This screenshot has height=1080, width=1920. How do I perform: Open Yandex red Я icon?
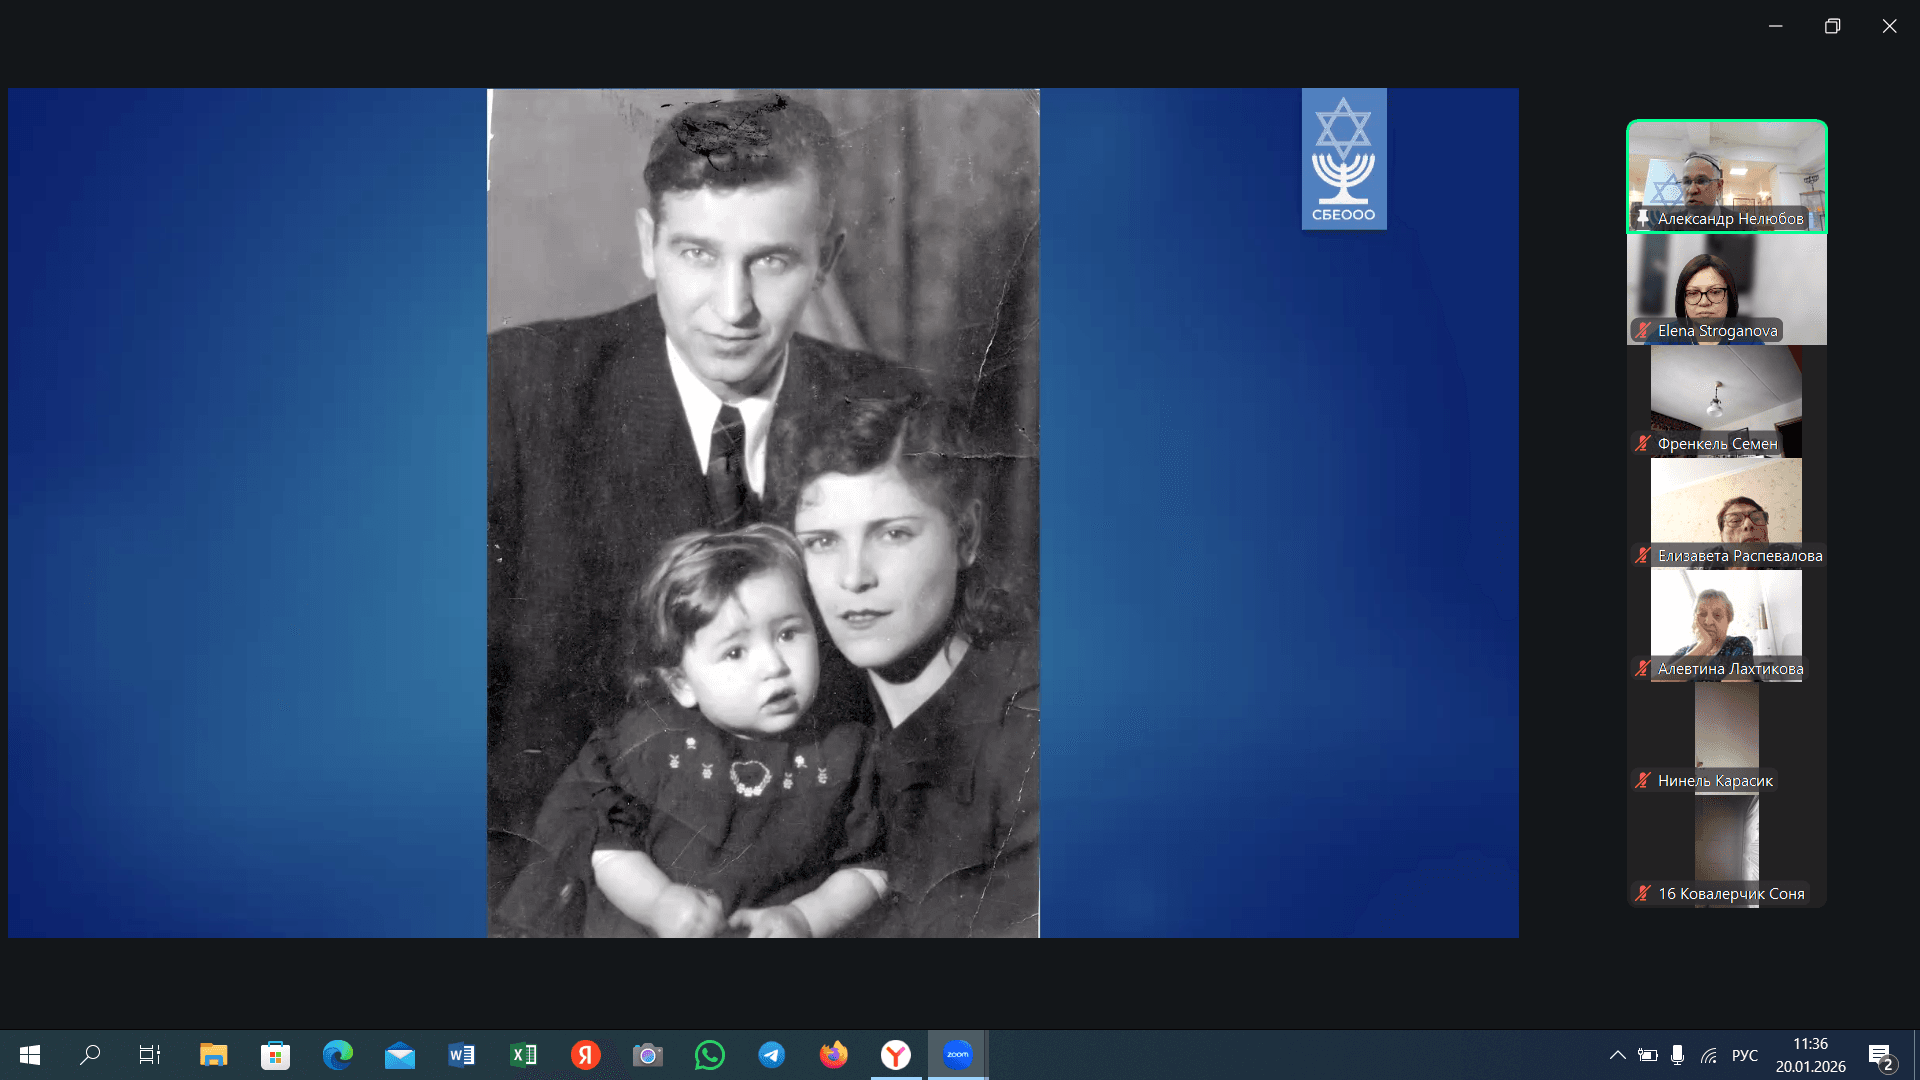point(586,1055)
